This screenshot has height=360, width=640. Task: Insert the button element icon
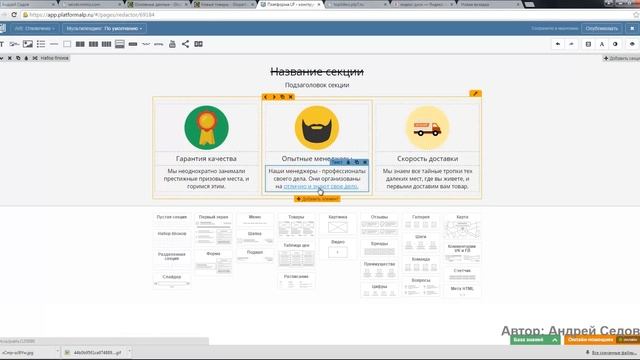point(133,44)
